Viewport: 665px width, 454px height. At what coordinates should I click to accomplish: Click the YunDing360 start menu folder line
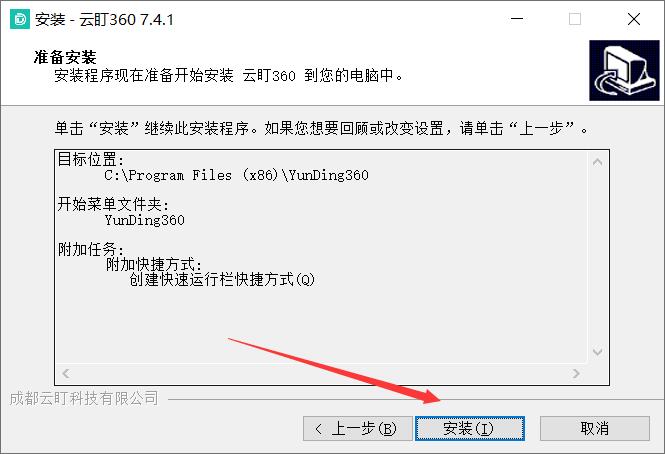pyautogui.click(x=144, y=220)
